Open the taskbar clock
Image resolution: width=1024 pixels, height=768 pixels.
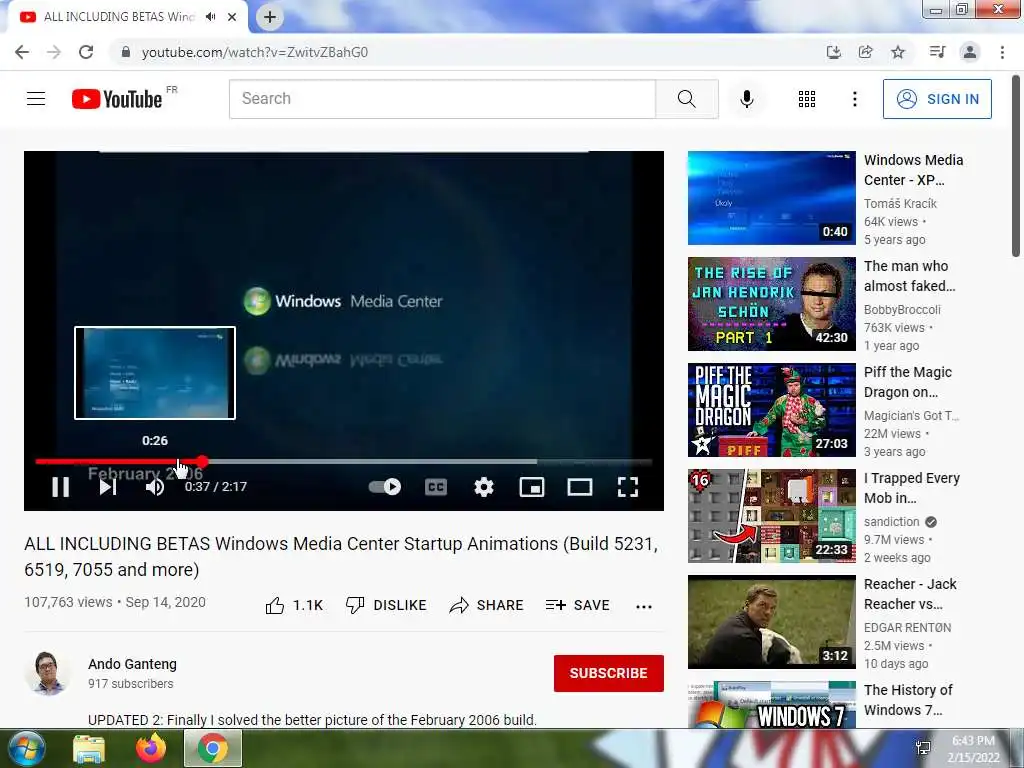(x=973, y=749)
